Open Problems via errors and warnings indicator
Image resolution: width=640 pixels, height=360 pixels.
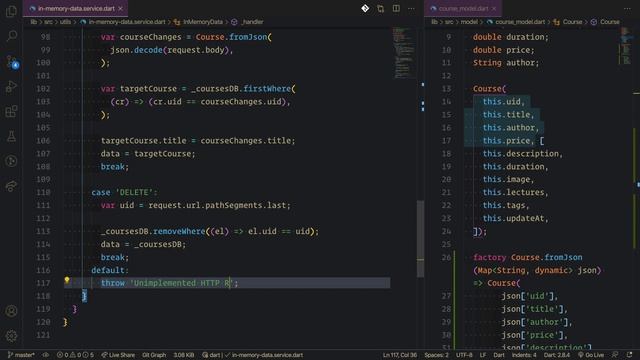75,355
